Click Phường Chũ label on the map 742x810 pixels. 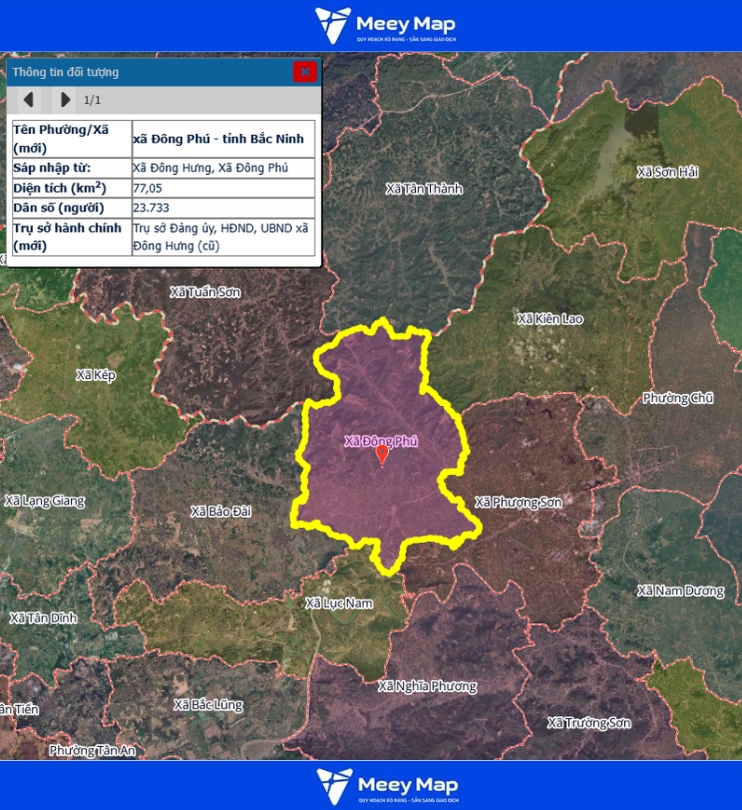(x=678, y=398)
